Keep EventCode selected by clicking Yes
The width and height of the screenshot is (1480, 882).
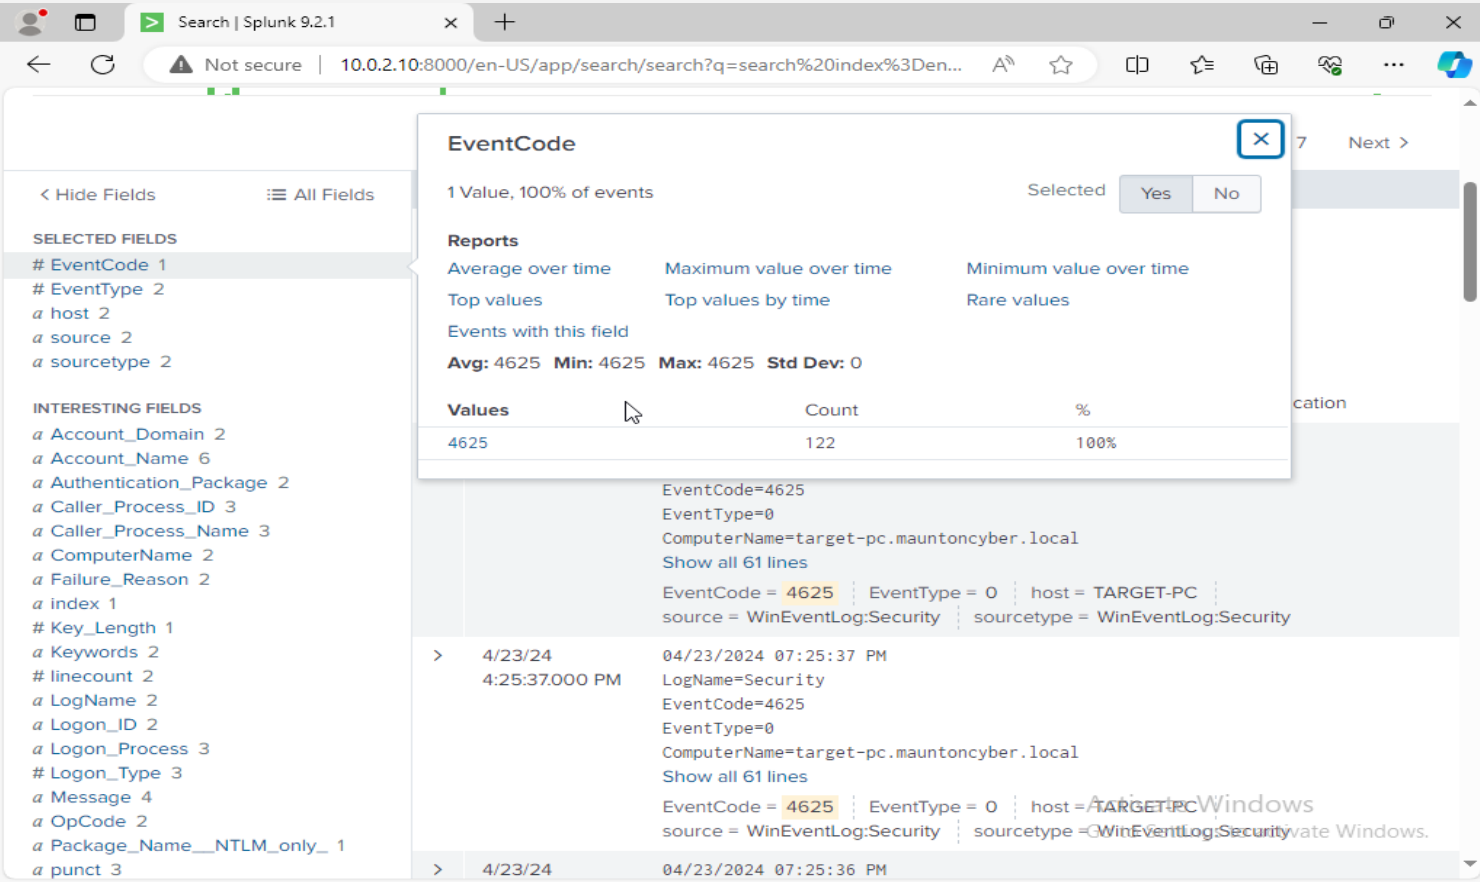click(x=1156, y=194)
